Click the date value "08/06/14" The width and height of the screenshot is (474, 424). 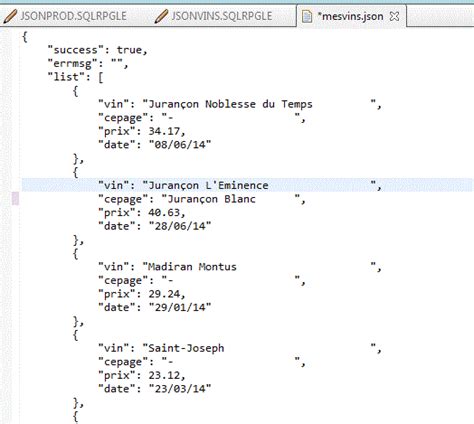[180, 145]
